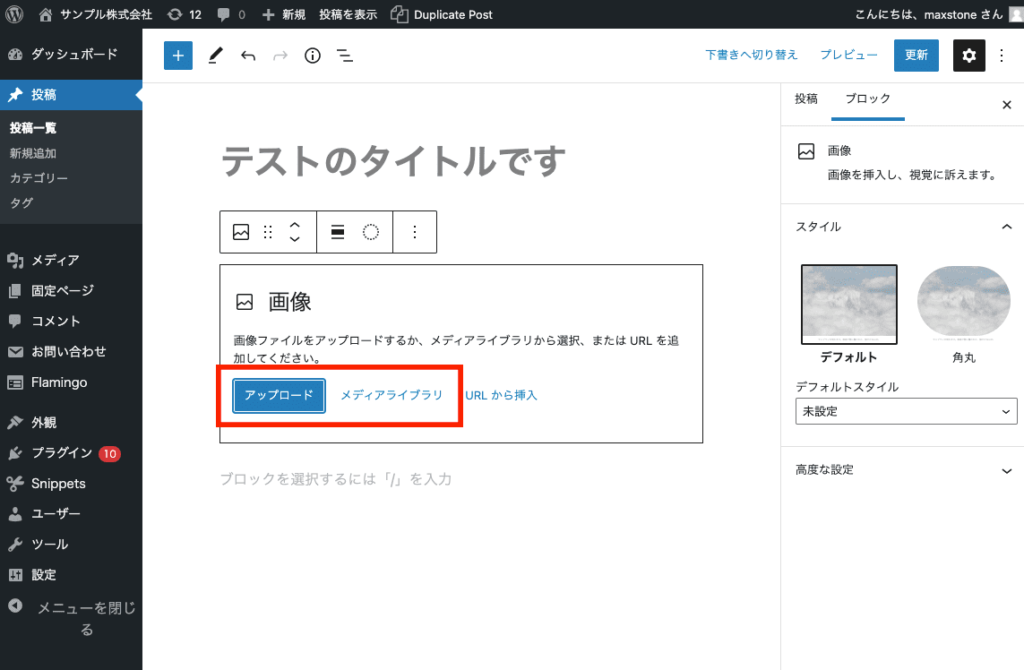1024x670 pixels.
Task: Click the comments bubble icon in the admin bar
Action: pyautogui.click(x=222, y=14)
